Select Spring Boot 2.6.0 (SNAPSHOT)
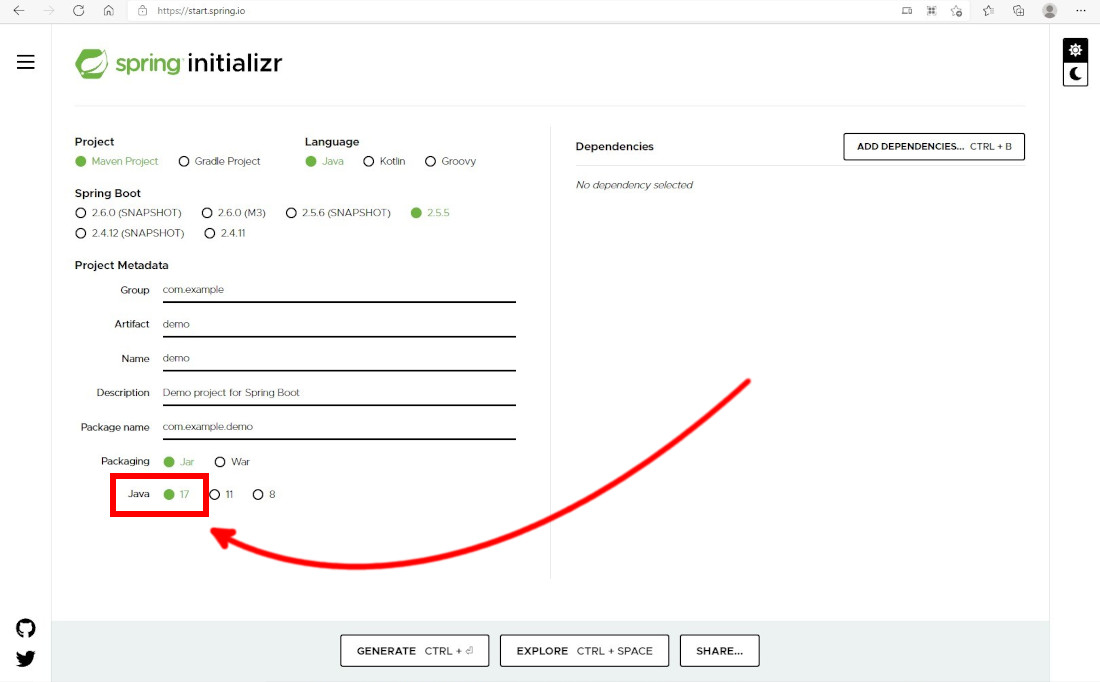 [81, 213]
